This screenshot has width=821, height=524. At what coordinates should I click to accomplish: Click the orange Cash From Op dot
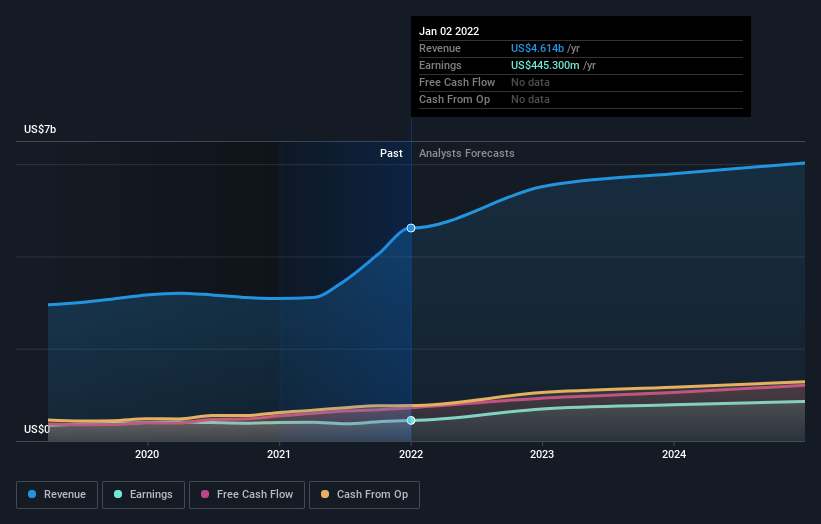[x=325, y=494]
